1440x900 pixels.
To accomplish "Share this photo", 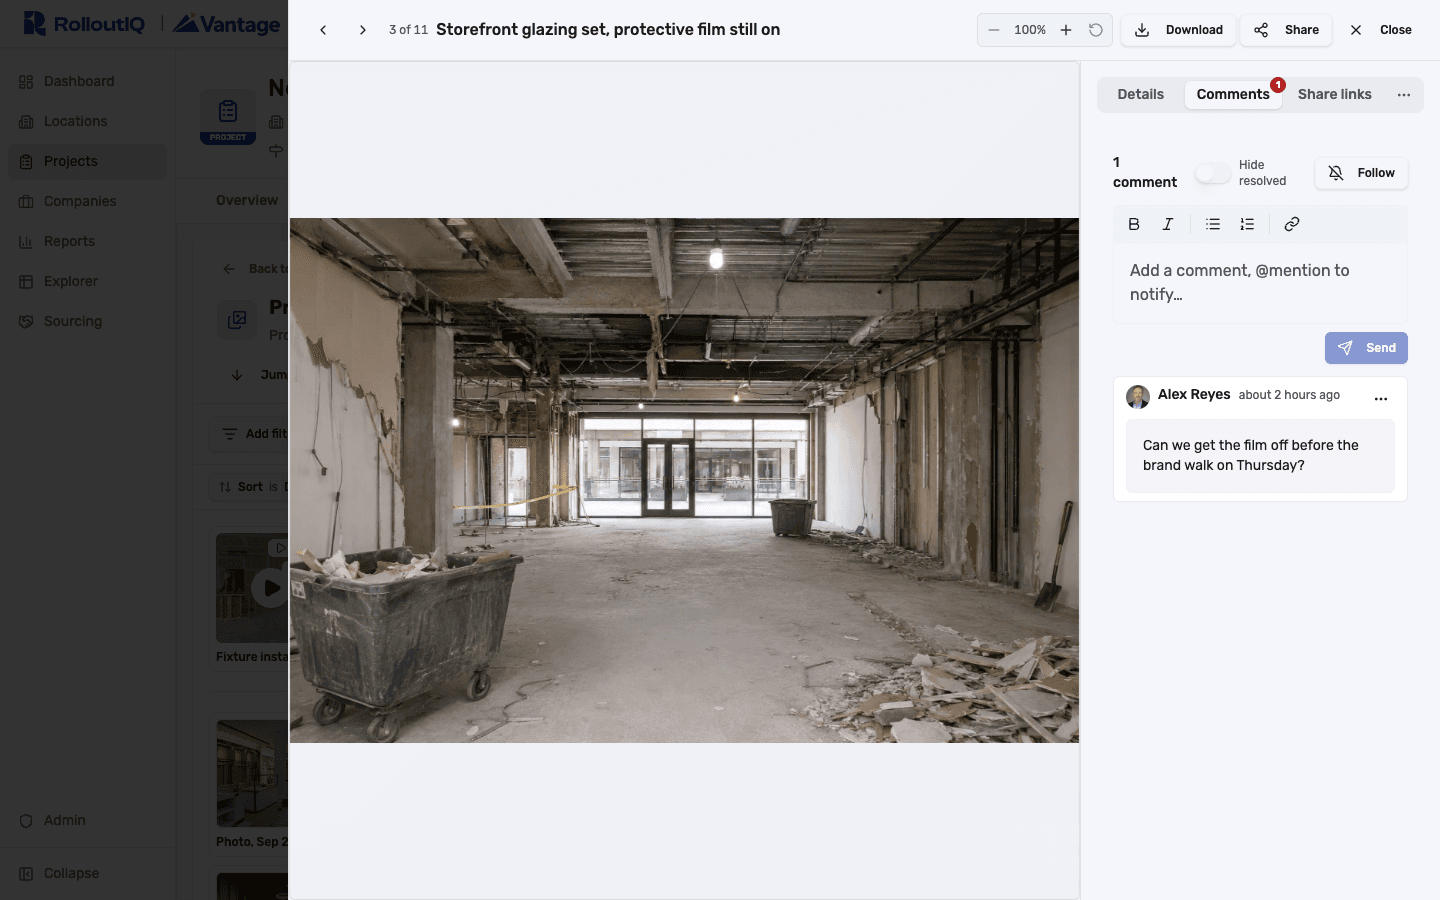I will click(1286, 30).
